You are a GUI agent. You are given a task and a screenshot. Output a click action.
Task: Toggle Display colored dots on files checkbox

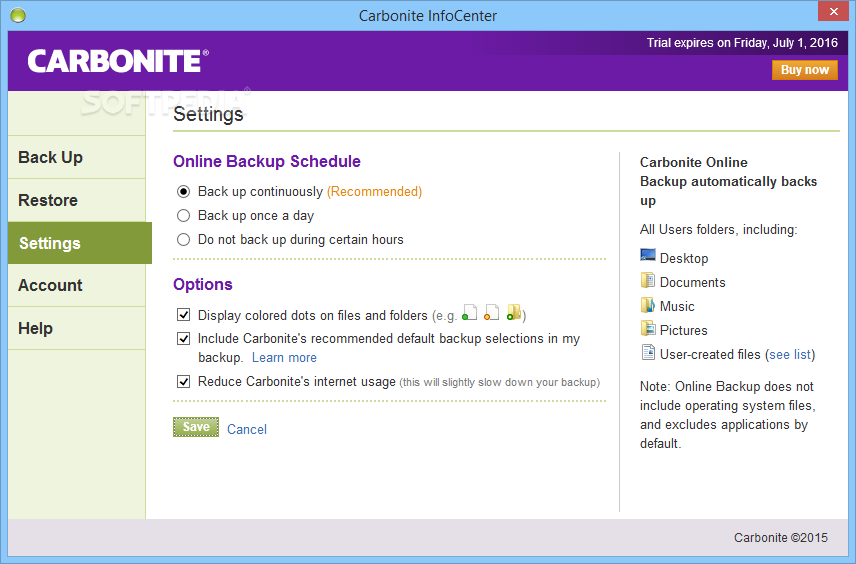pos(183,315)
